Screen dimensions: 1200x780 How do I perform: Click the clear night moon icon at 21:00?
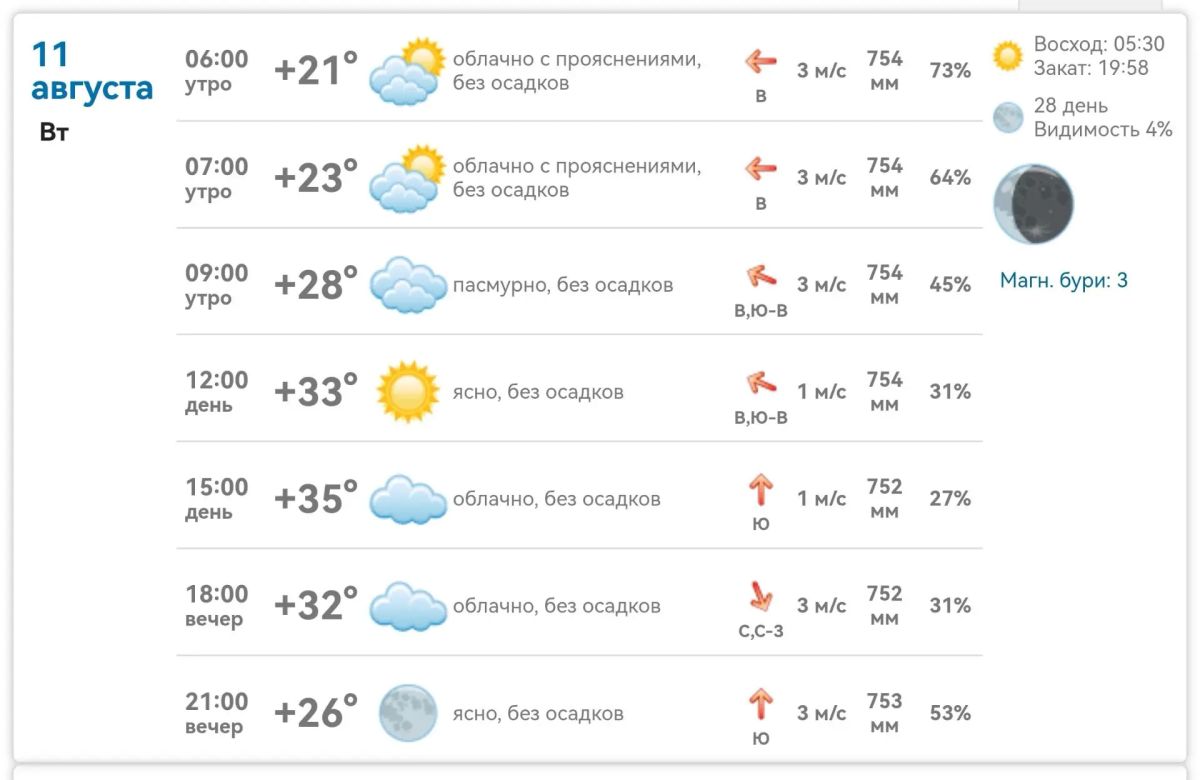408,713
